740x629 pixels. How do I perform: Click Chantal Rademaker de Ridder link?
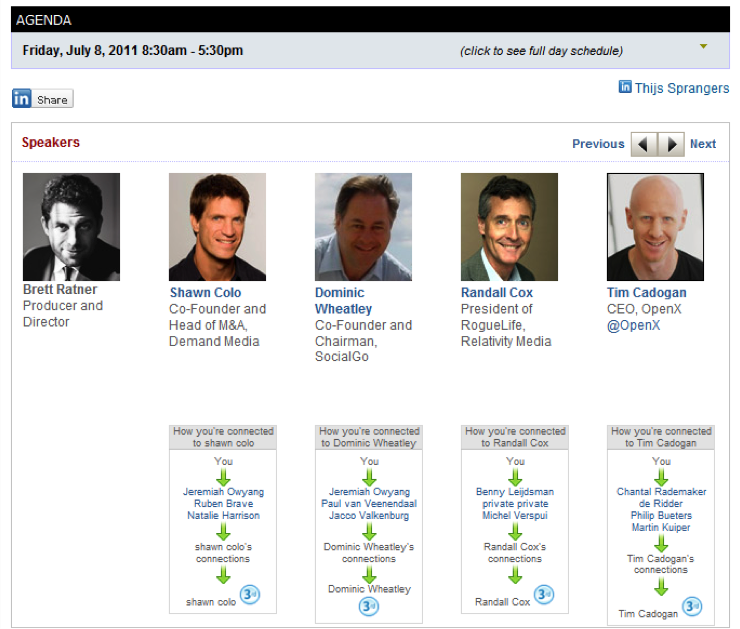point(661,497)
